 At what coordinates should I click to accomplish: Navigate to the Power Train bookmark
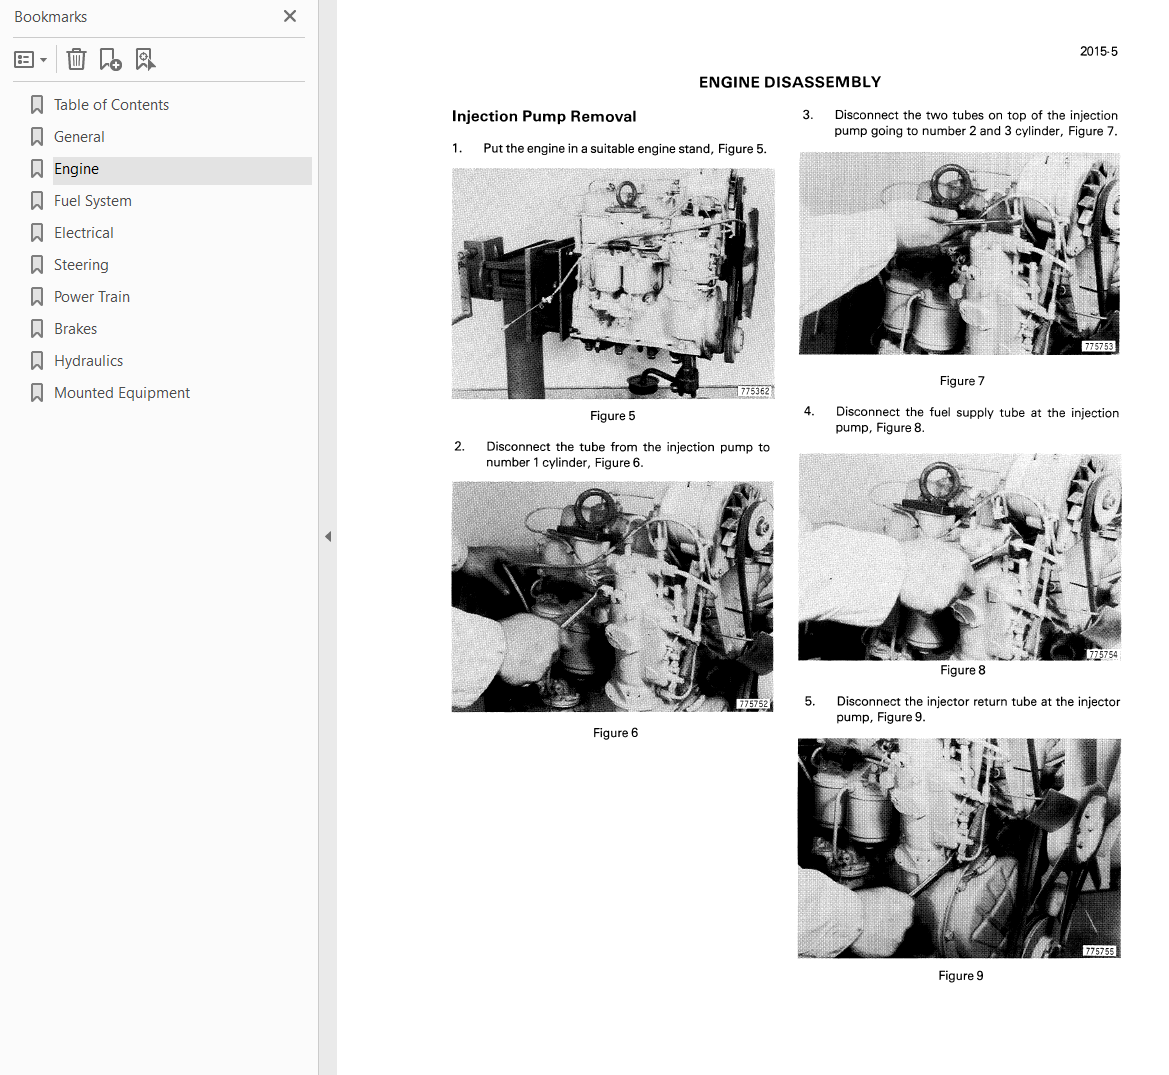coord(92,297)
